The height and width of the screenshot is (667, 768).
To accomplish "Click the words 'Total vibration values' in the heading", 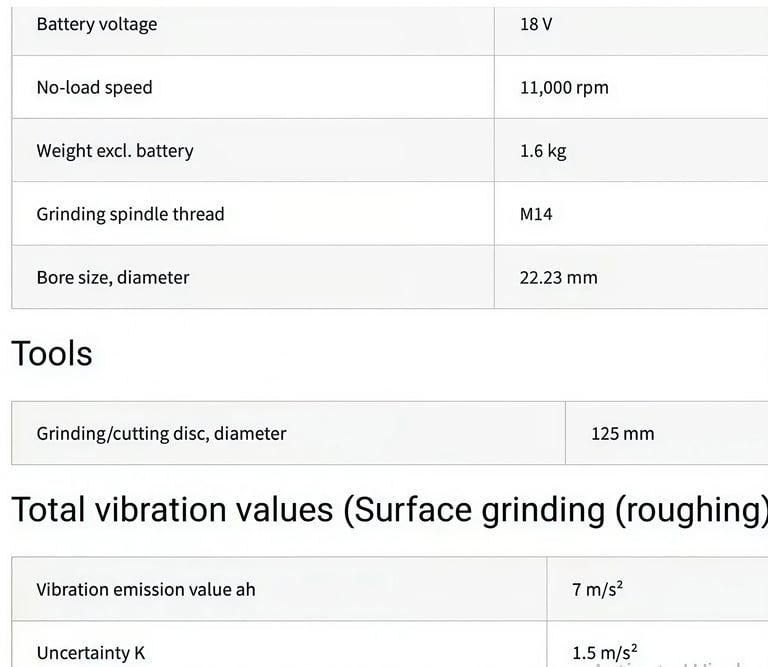I will (172, 510).
